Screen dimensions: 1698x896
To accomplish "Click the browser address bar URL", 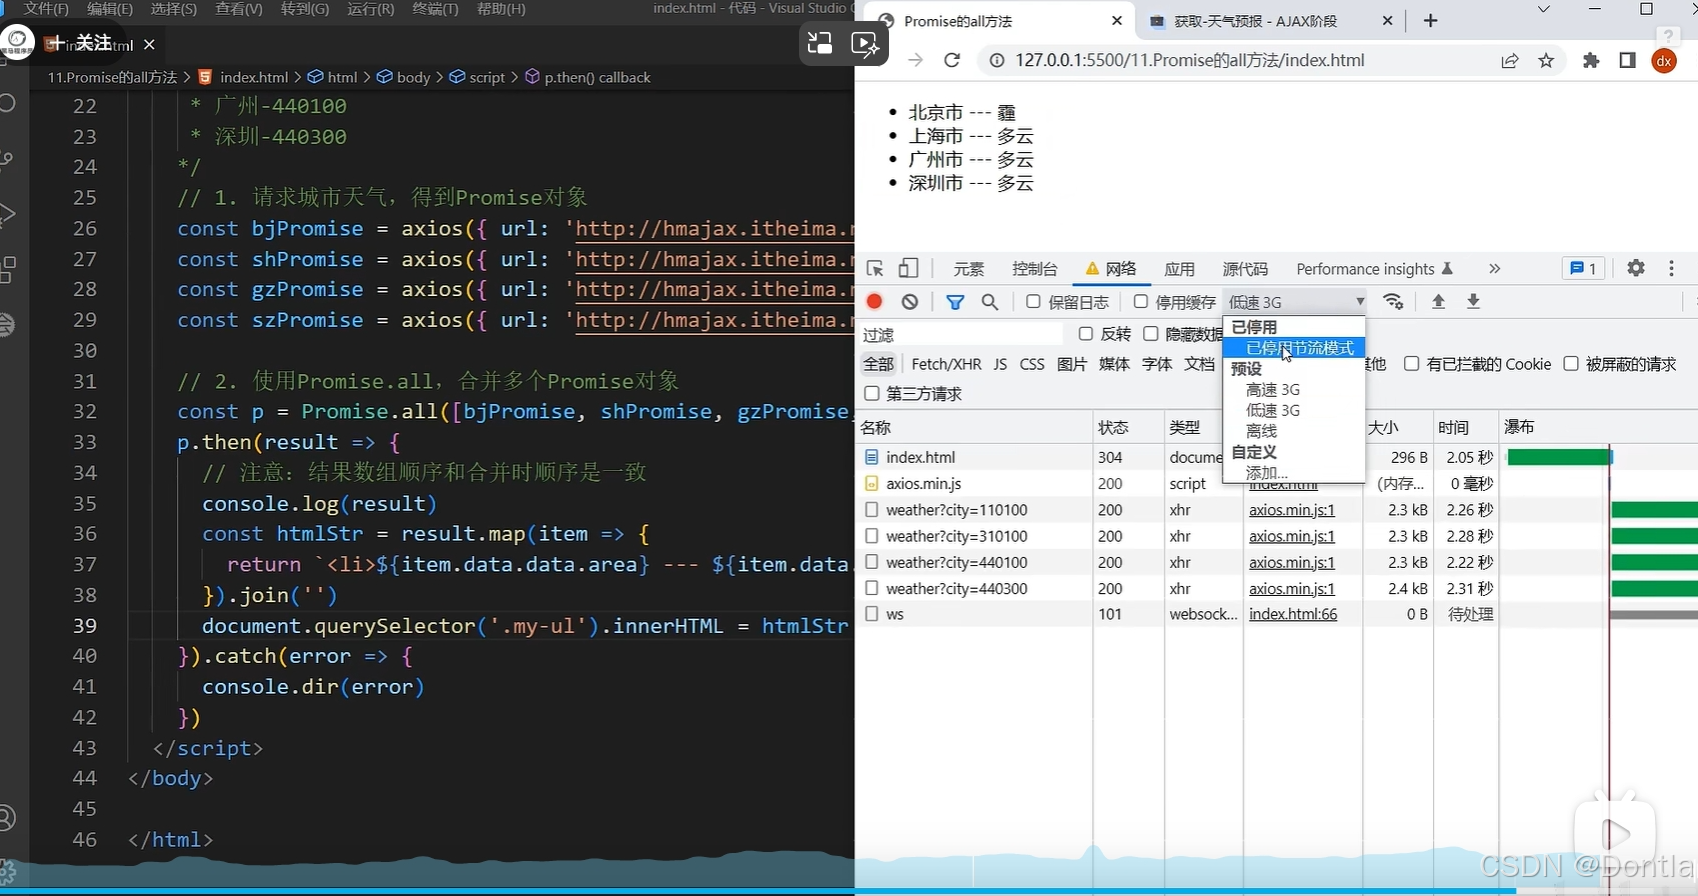I will [x=1190, y=60].
